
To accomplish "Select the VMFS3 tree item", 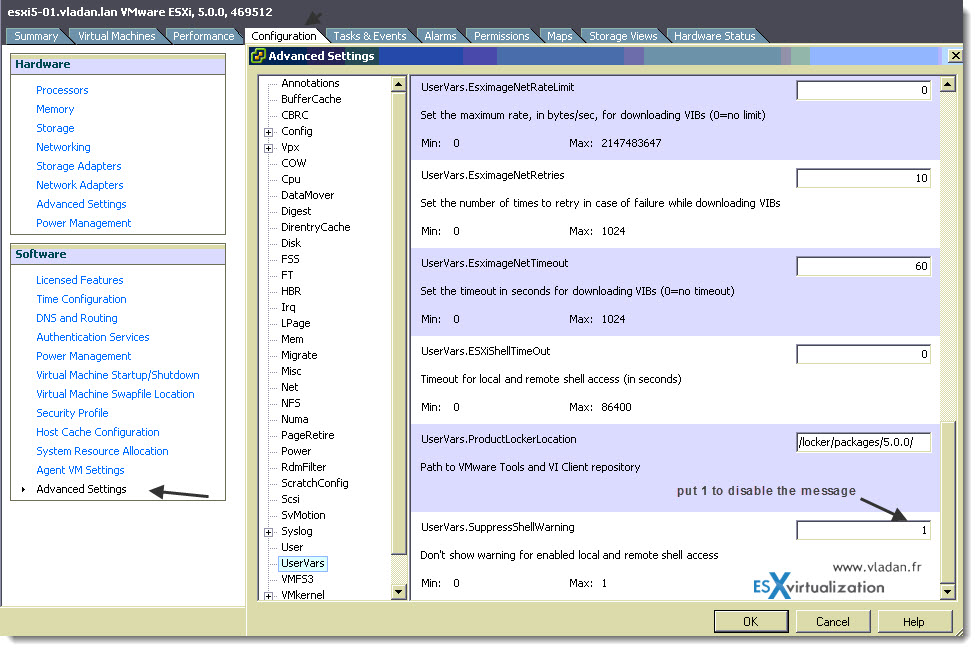I will point(297,579).
